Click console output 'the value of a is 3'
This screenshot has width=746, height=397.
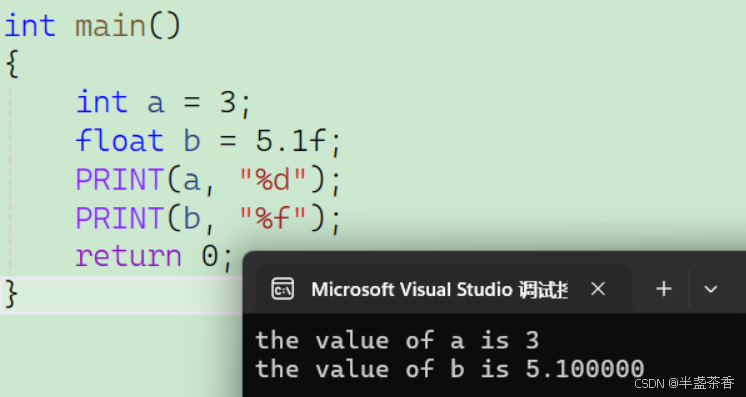[x=397, y=341]
